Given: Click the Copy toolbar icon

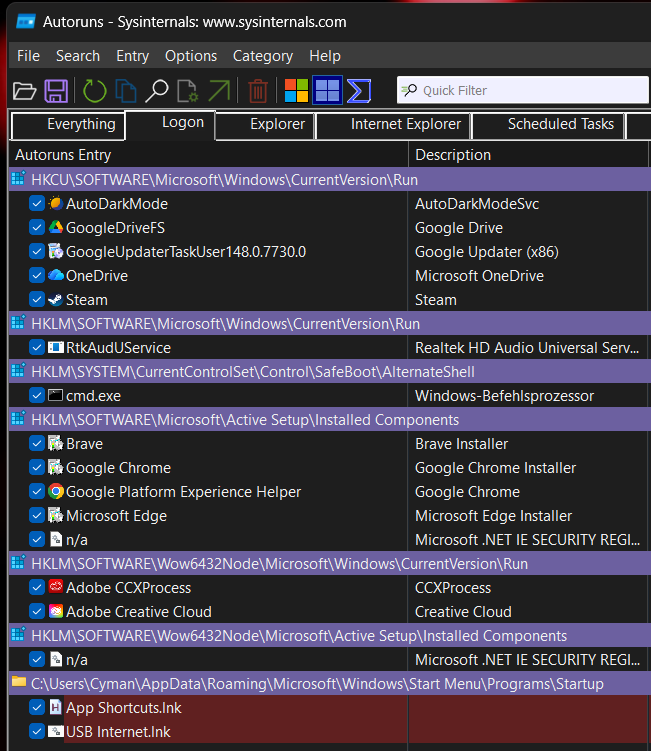Looking at the screenshot, I should (x=126, y=91).
